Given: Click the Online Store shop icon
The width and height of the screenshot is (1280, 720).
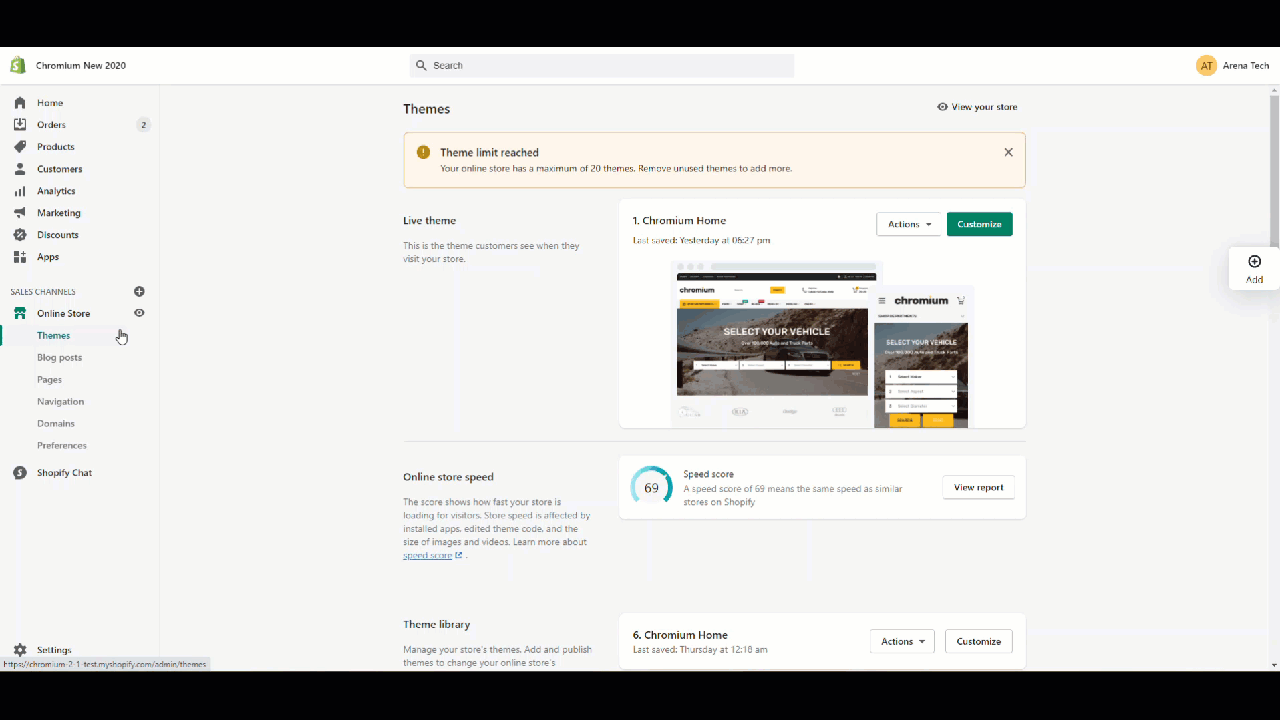Looking at the screenshot, I should [x=20, y=313].
